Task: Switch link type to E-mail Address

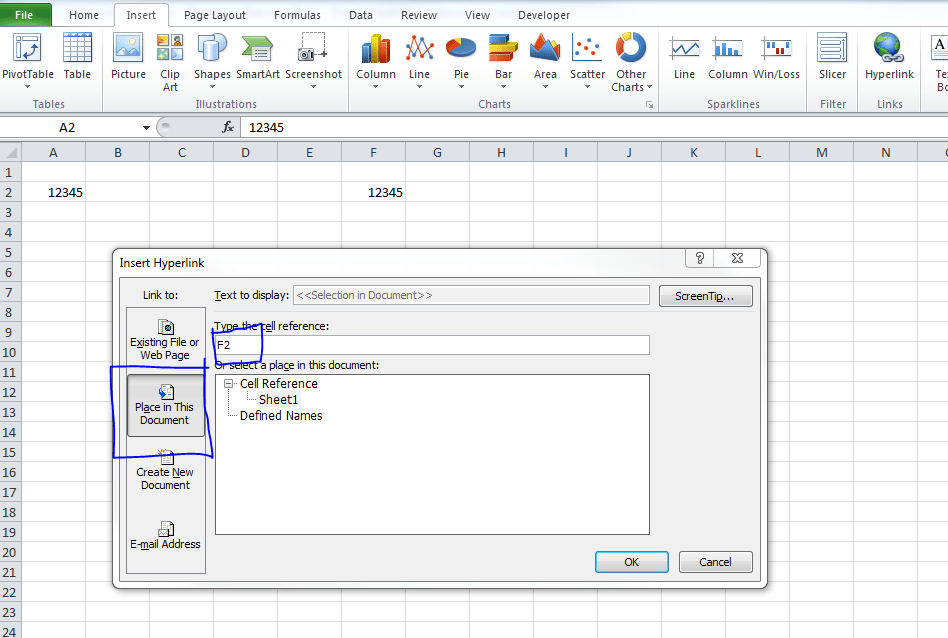Action: click(x=165, y=537)
